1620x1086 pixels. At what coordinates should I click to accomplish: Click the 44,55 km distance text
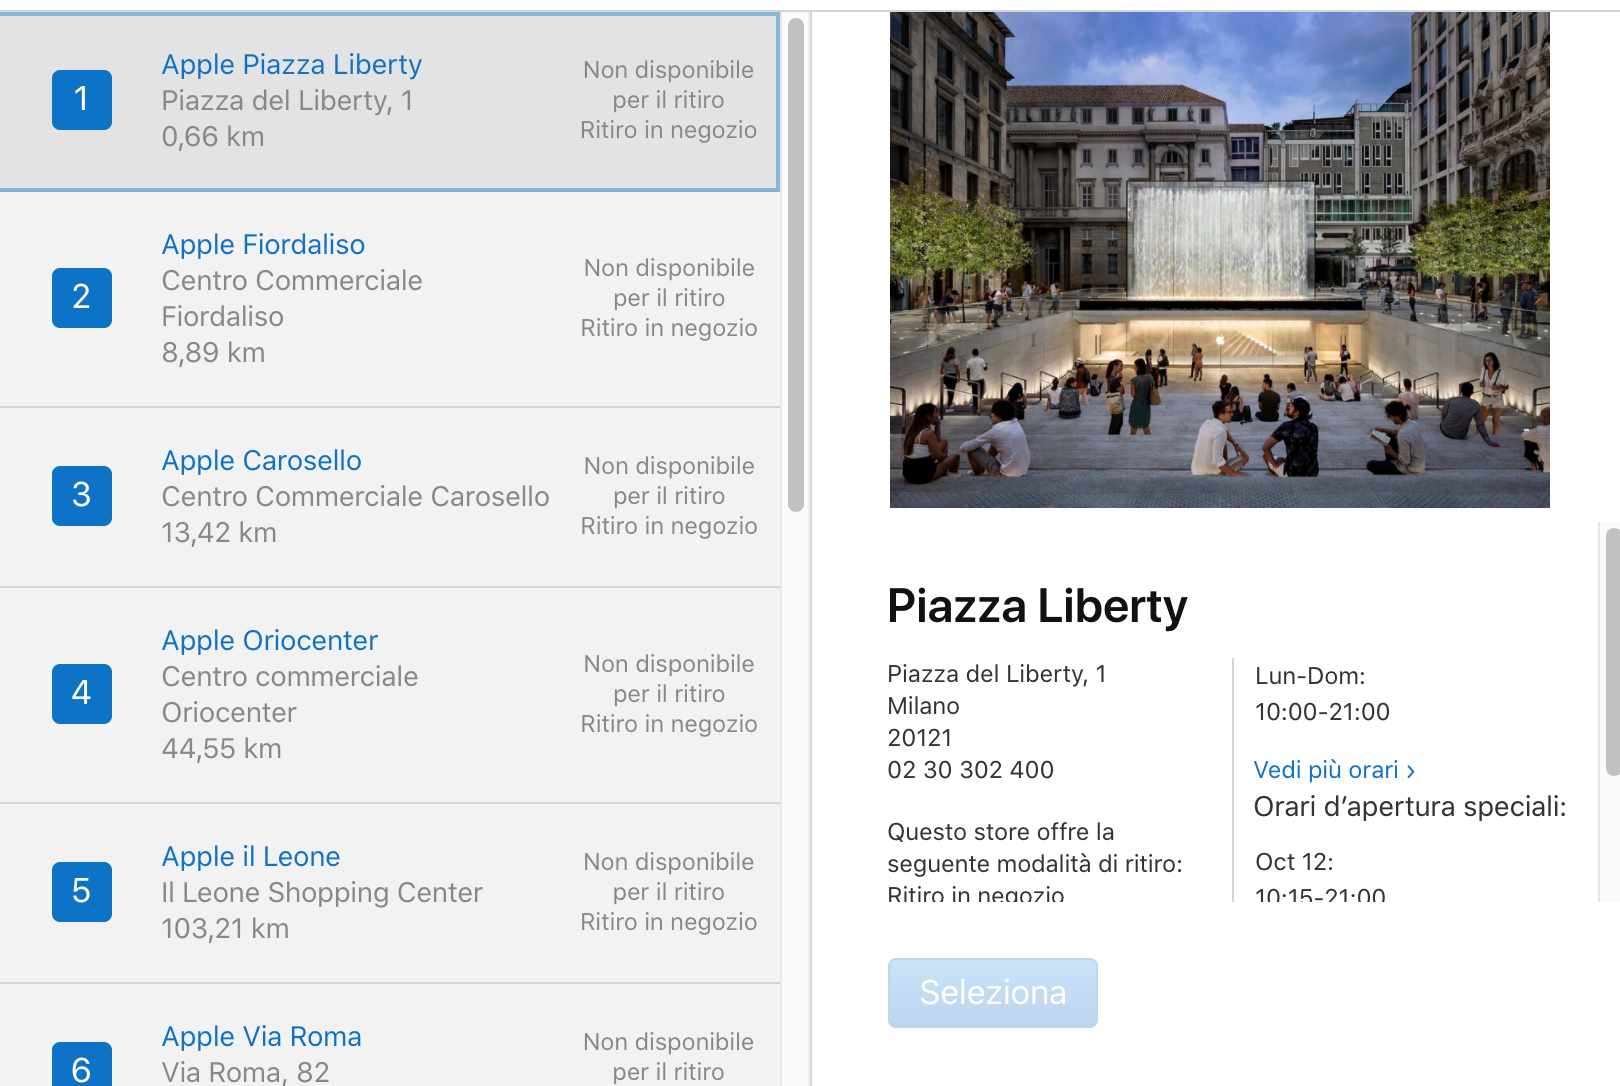pyautogui.click(x=222, y=749)
